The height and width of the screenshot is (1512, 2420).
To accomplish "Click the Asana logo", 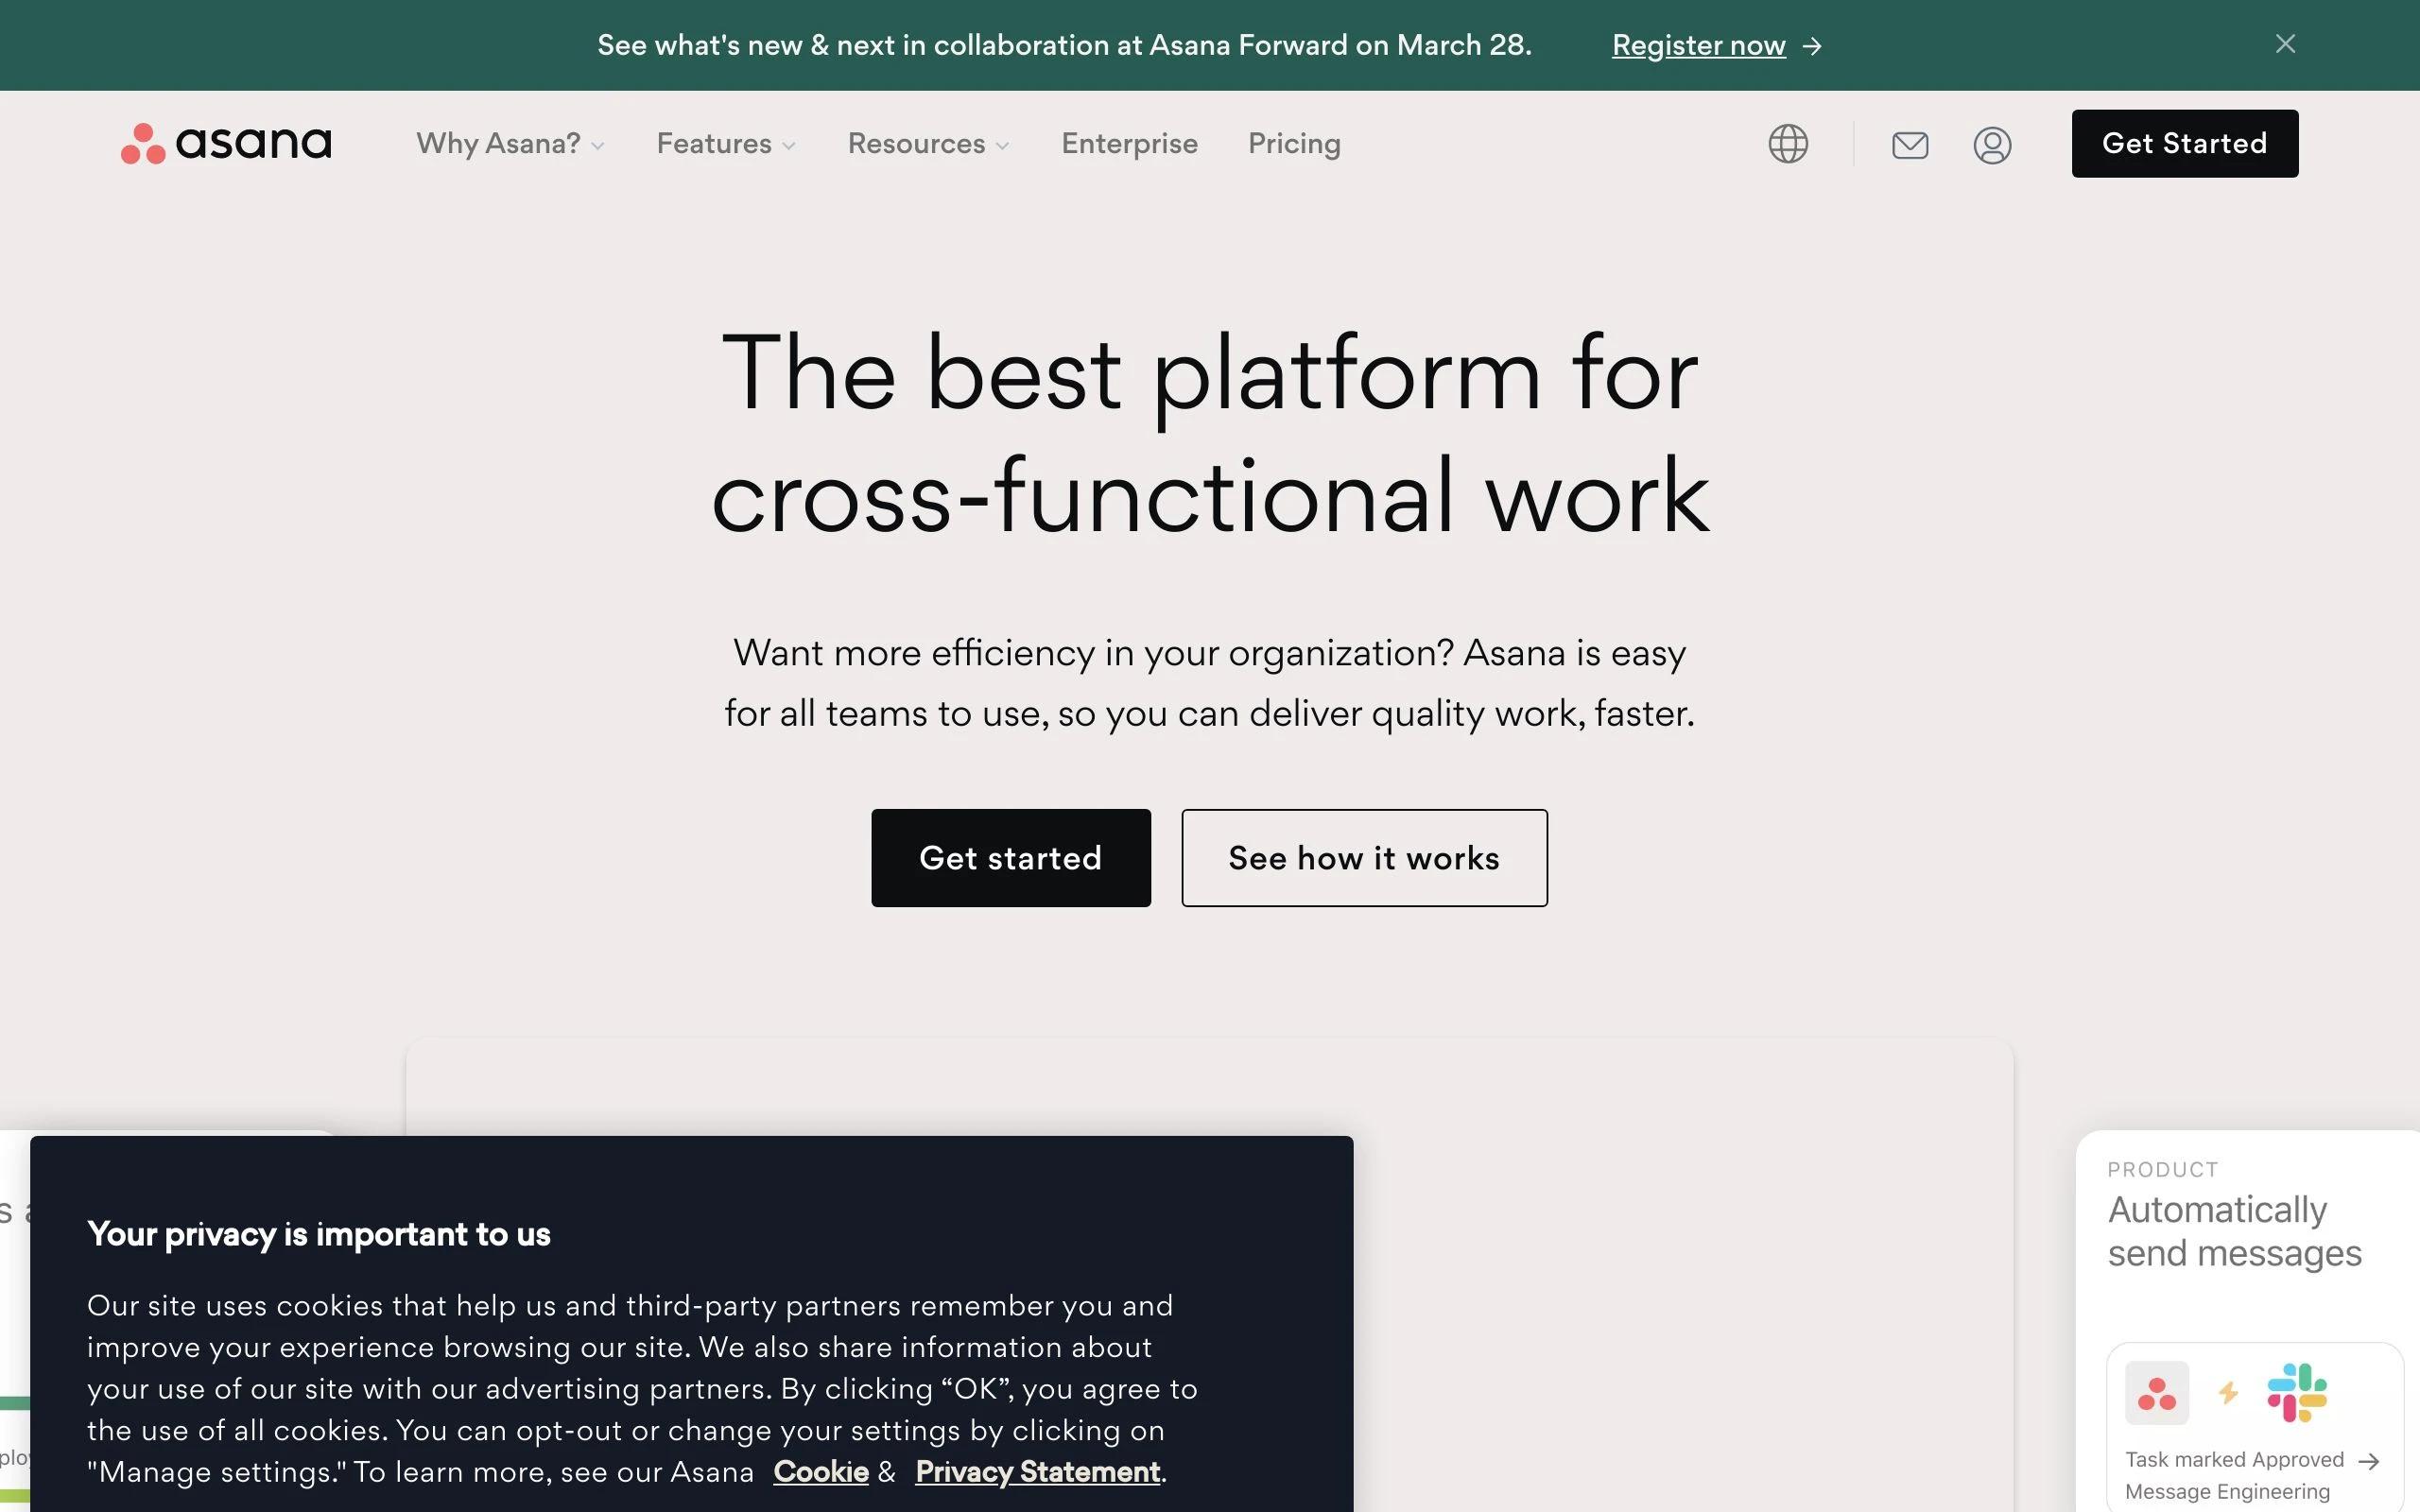I will [226, 144].
